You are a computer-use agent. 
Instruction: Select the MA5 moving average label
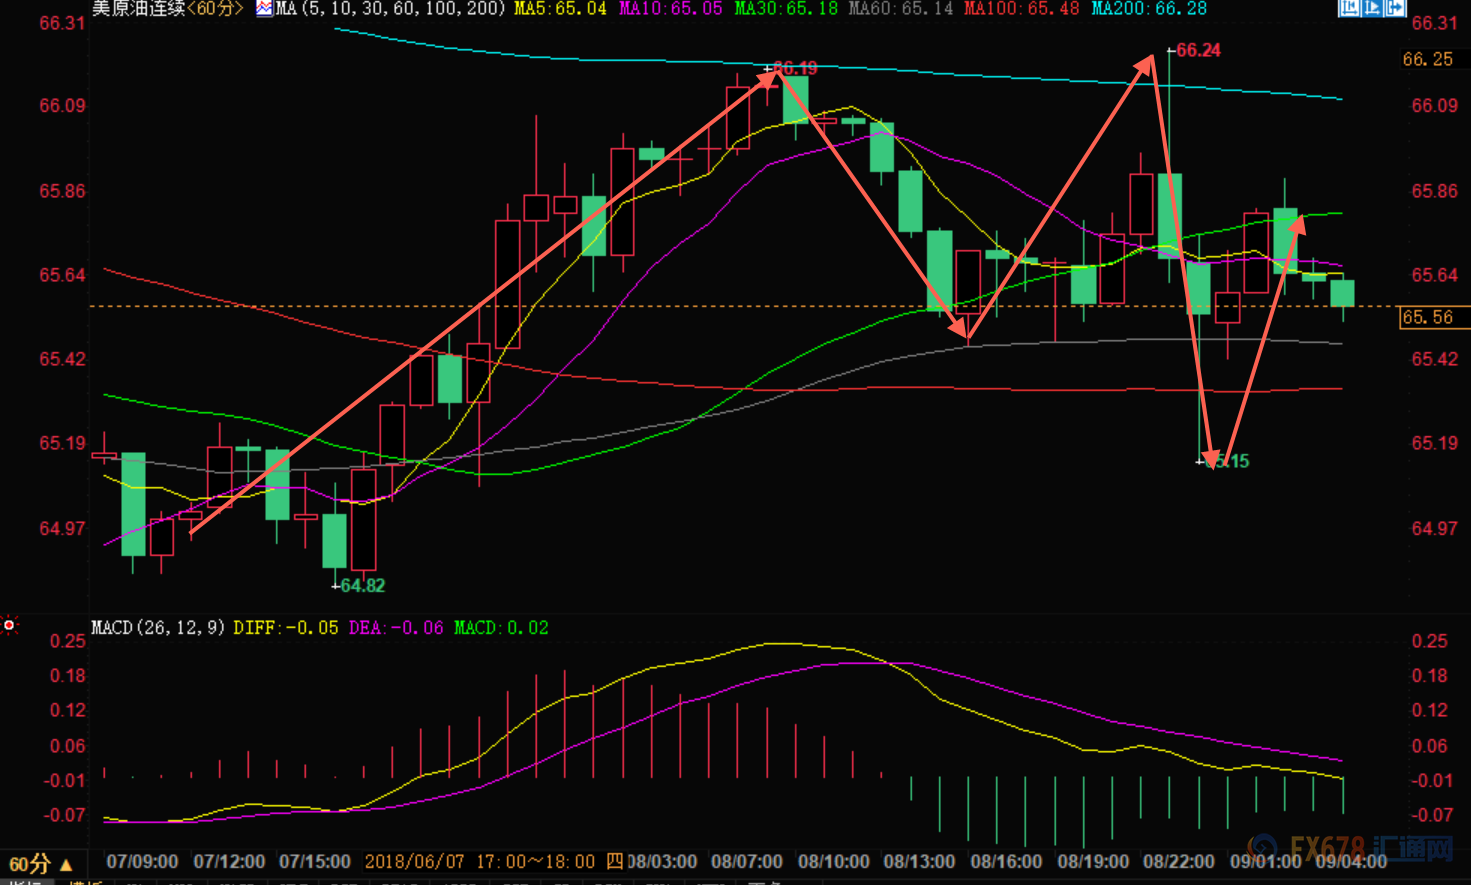coord(559,9)
